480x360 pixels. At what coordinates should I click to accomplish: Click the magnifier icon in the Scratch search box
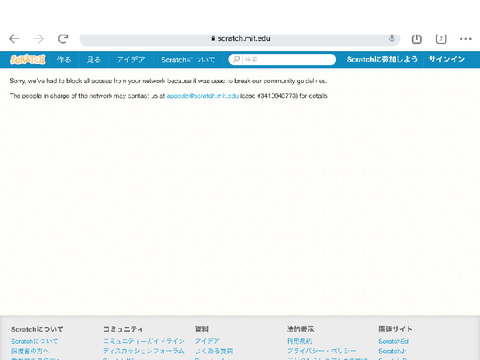click(236, 59)
